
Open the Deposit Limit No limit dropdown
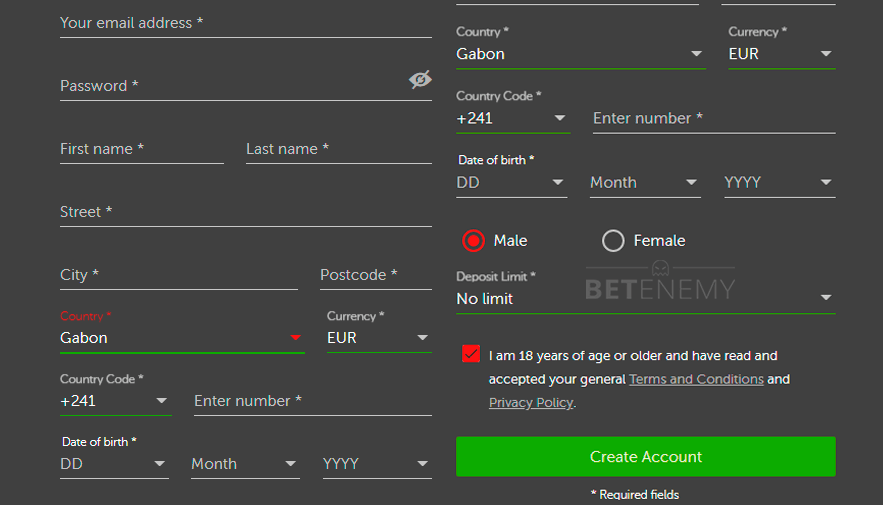(645, 298)
